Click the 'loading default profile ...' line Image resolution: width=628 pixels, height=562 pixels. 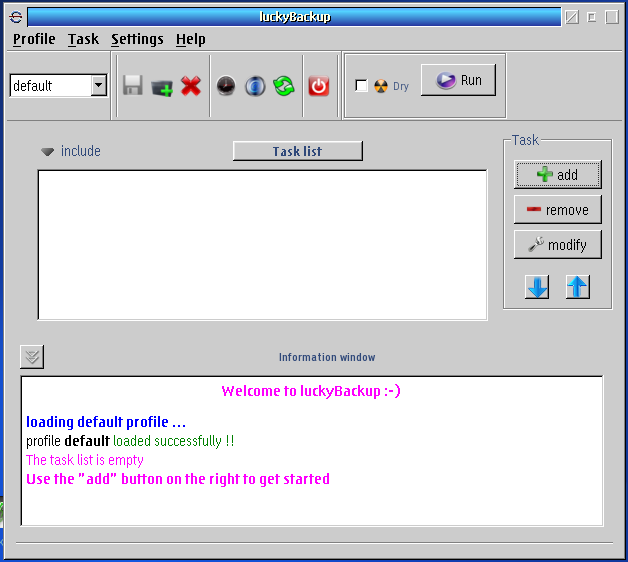[x=106, y=422]
